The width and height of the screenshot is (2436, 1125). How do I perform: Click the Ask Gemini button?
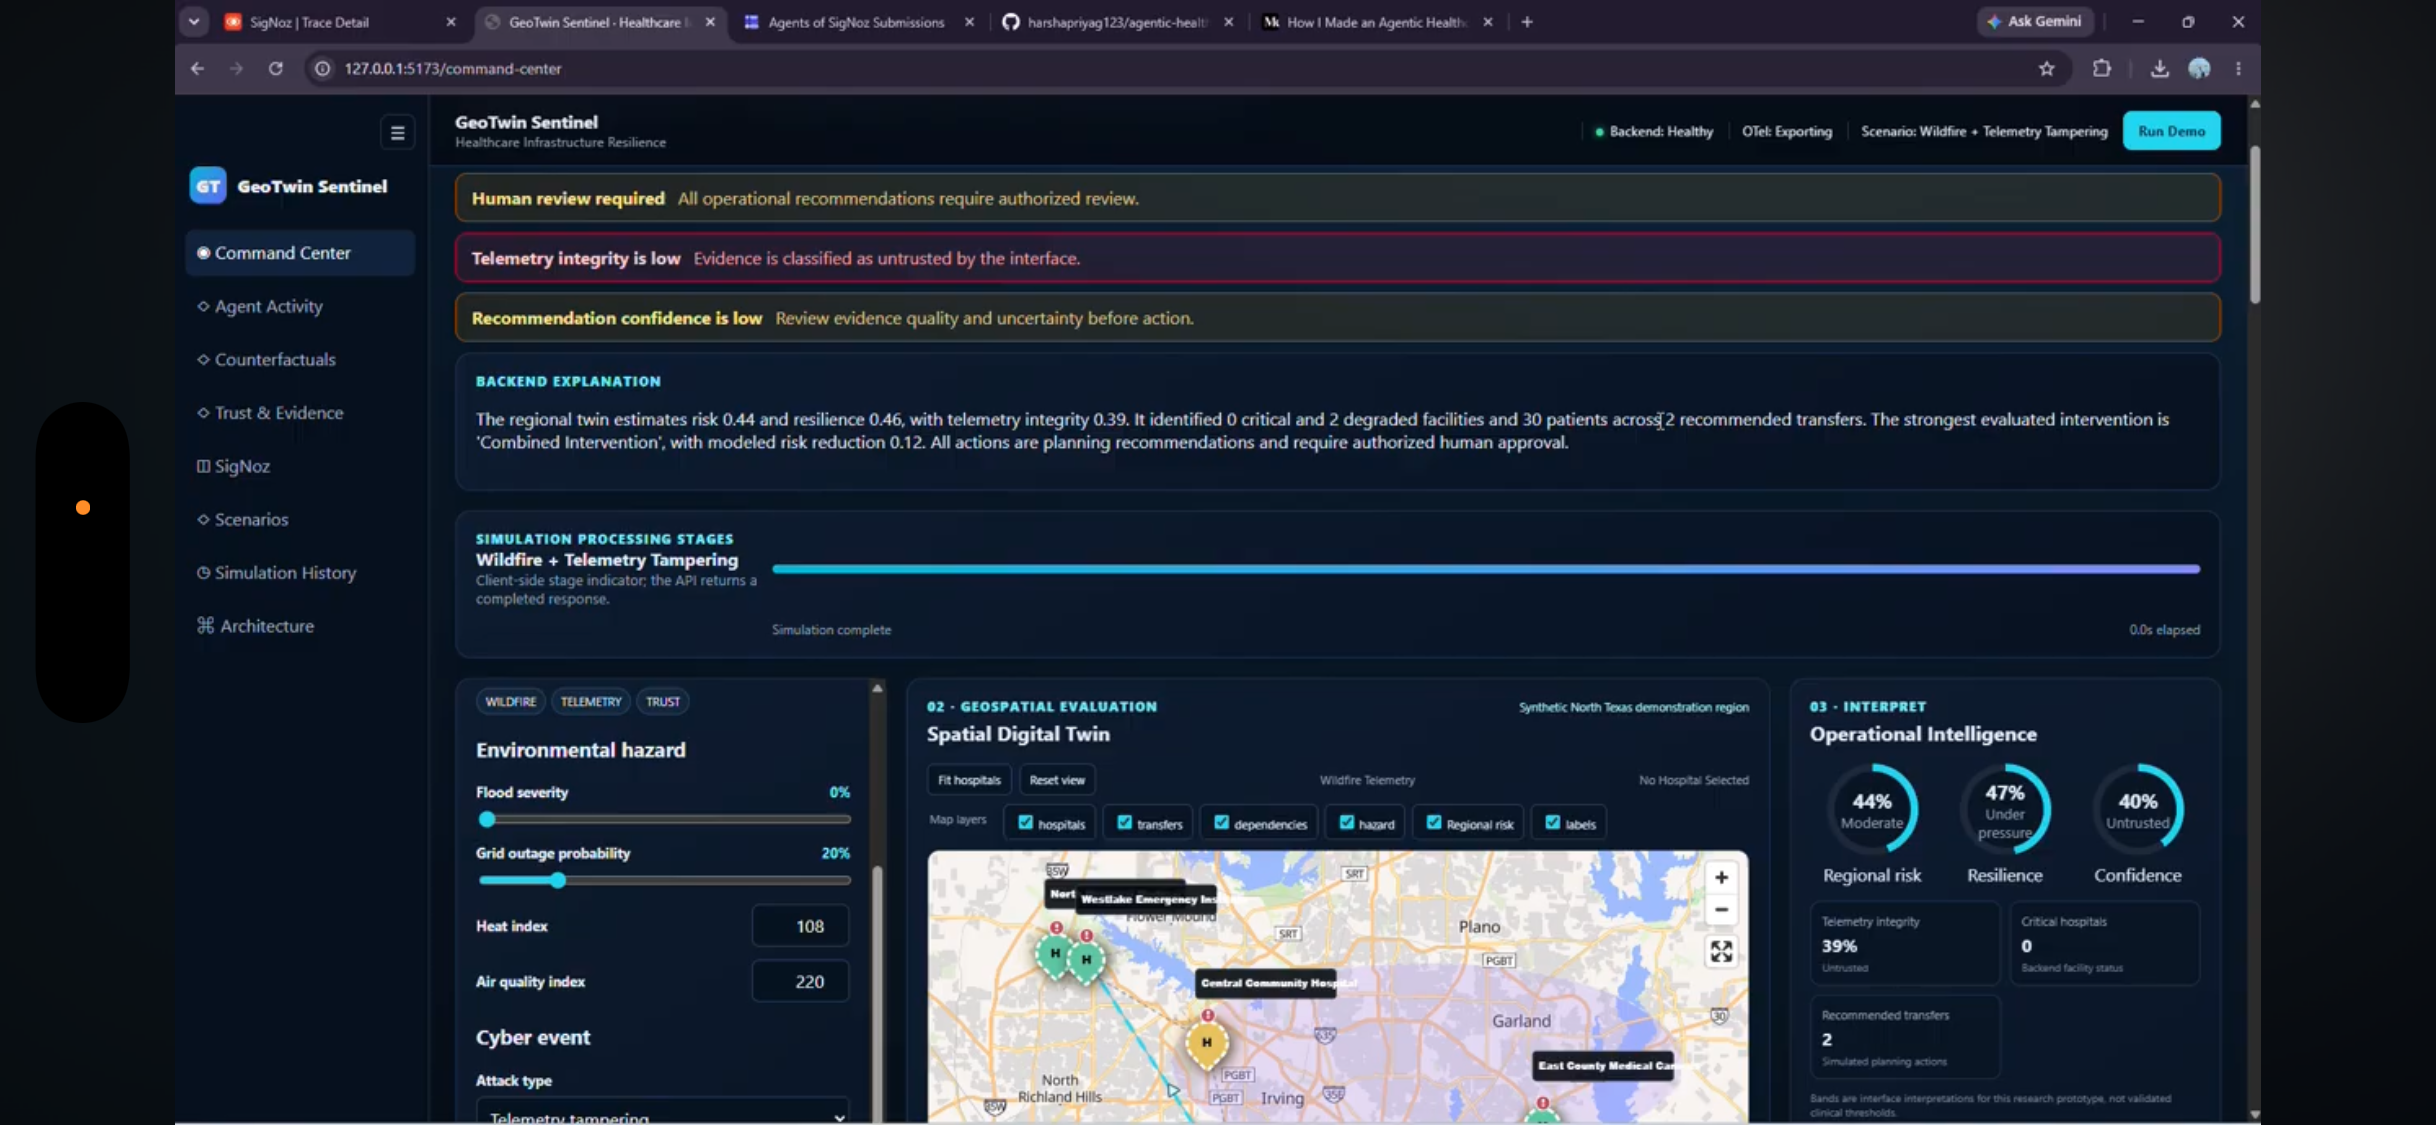(2035, 21)
